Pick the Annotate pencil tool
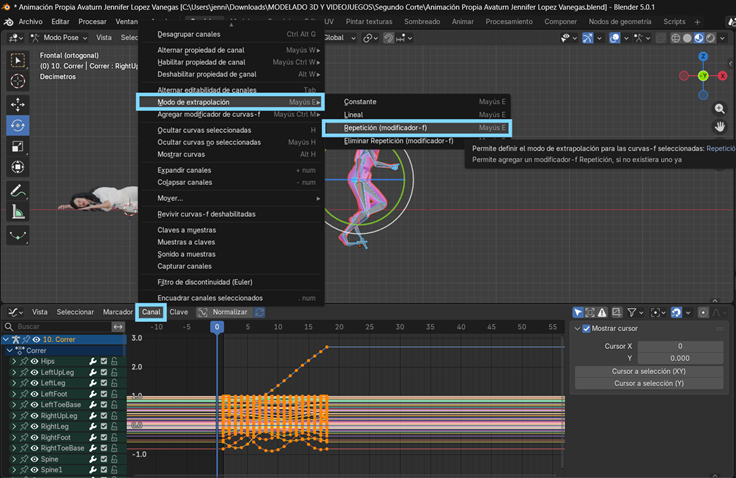The image size is (736, 478). [x=18, y=190]
